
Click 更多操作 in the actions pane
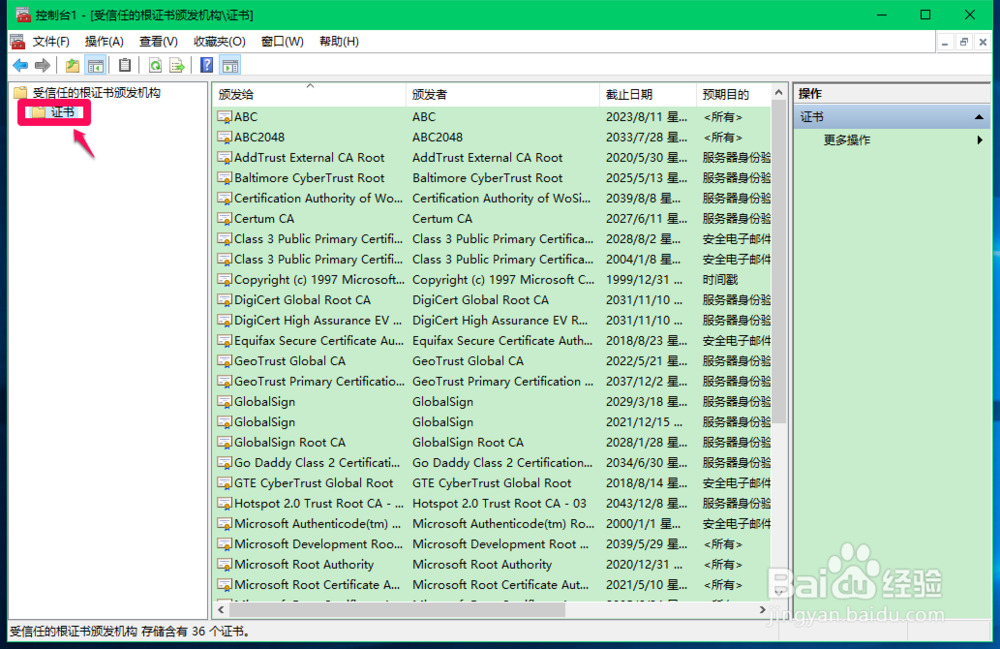[846, 140]
